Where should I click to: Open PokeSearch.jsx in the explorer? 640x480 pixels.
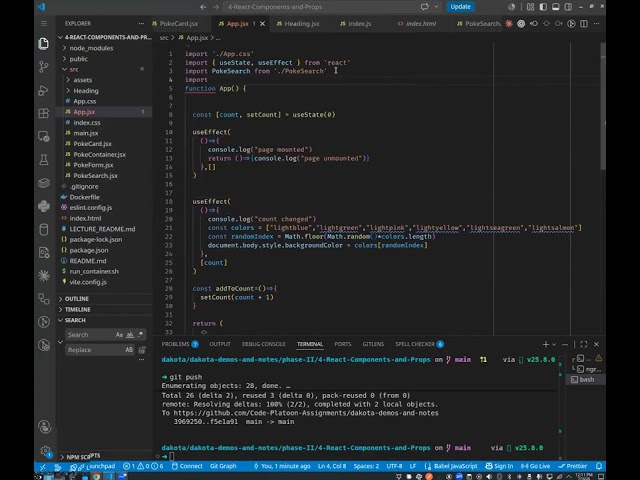(96, 176)
